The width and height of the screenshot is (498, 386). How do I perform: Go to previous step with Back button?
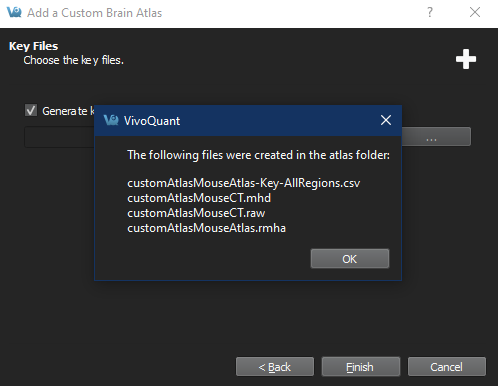coord(275,367)
